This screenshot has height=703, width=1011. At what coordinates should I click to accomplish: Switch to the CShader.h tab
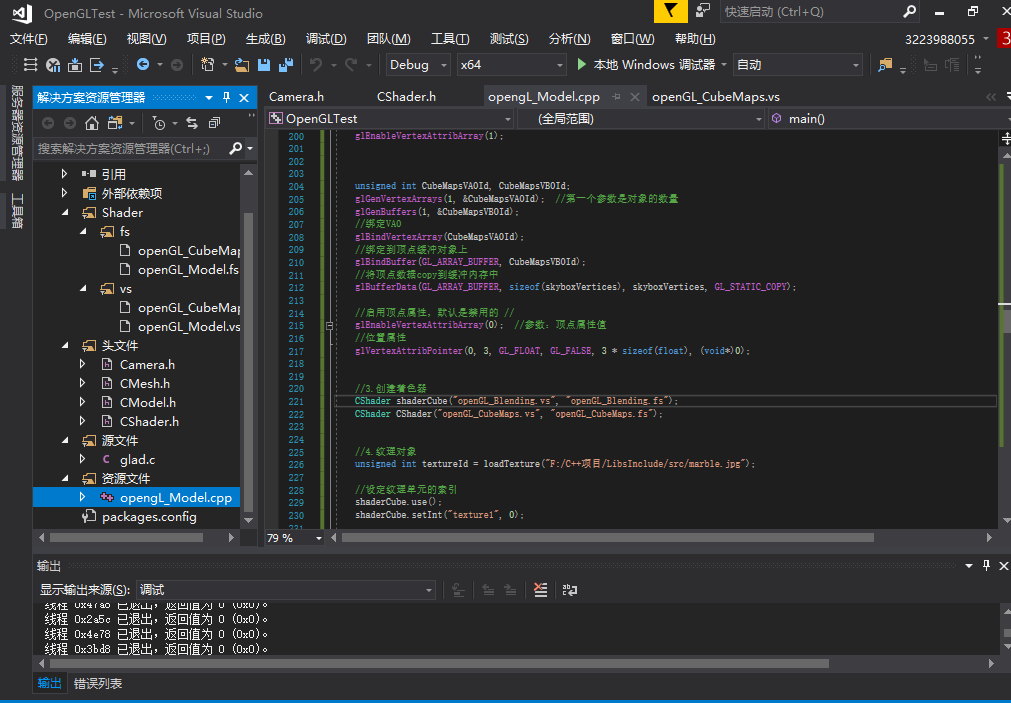point(406,97)
